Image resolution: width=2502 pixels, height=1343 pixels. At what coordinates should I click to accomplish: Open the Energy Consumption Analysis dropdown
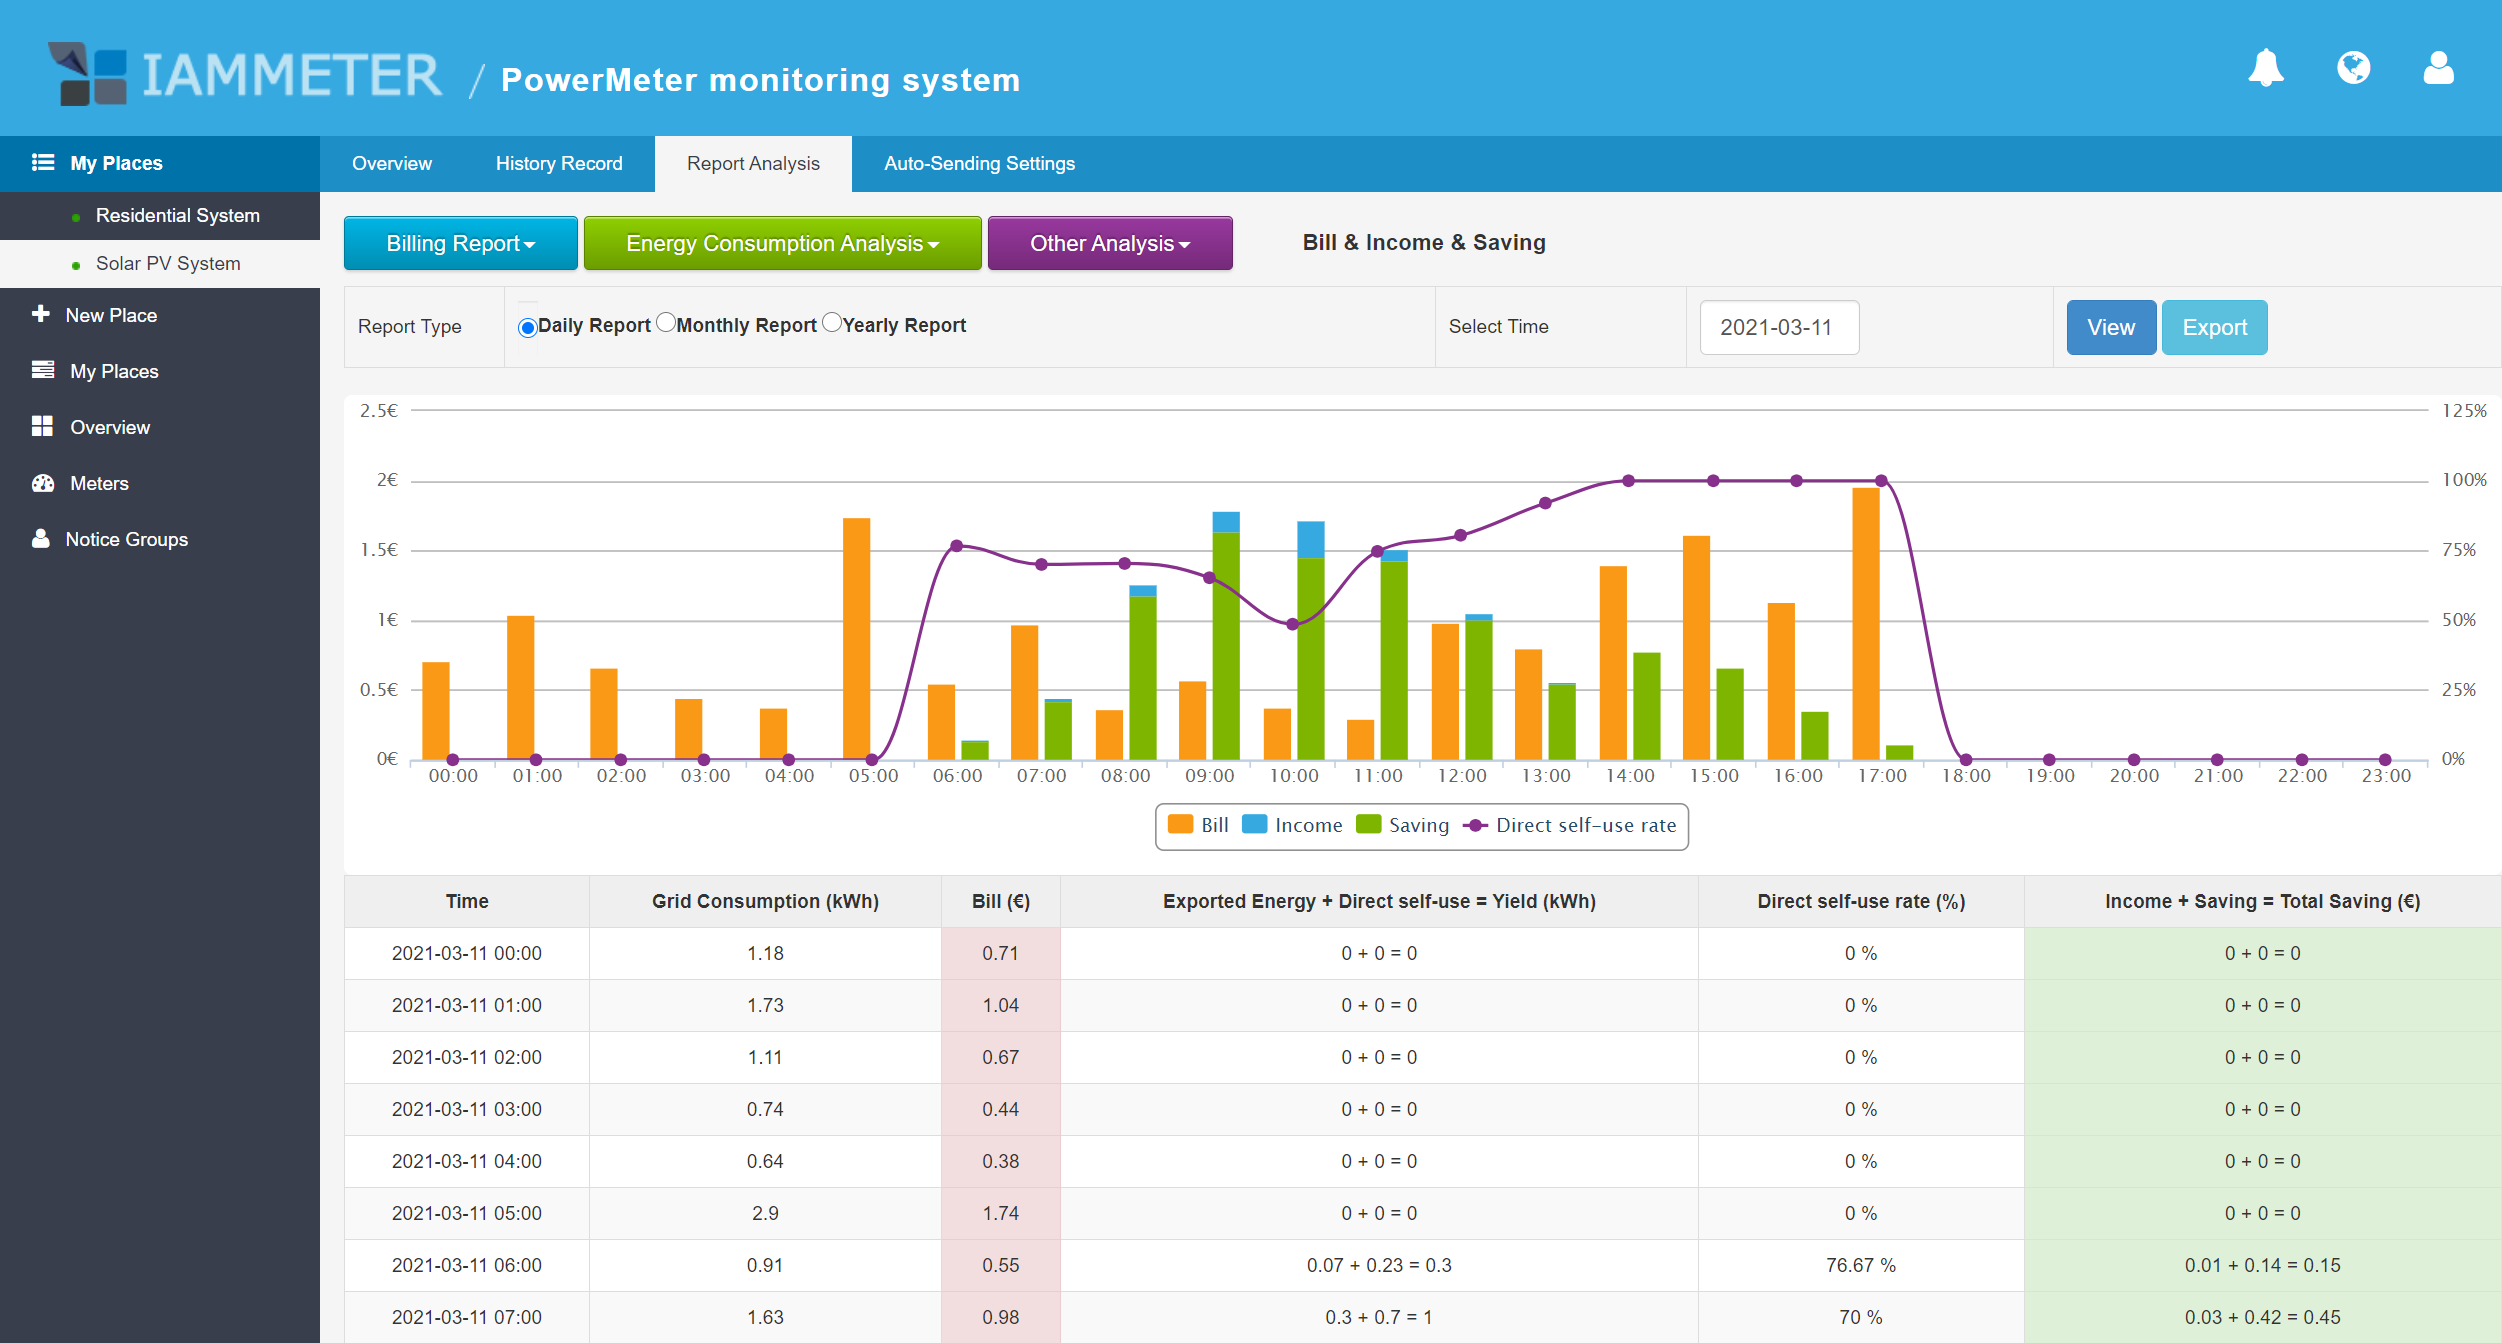tap(782, 243)
